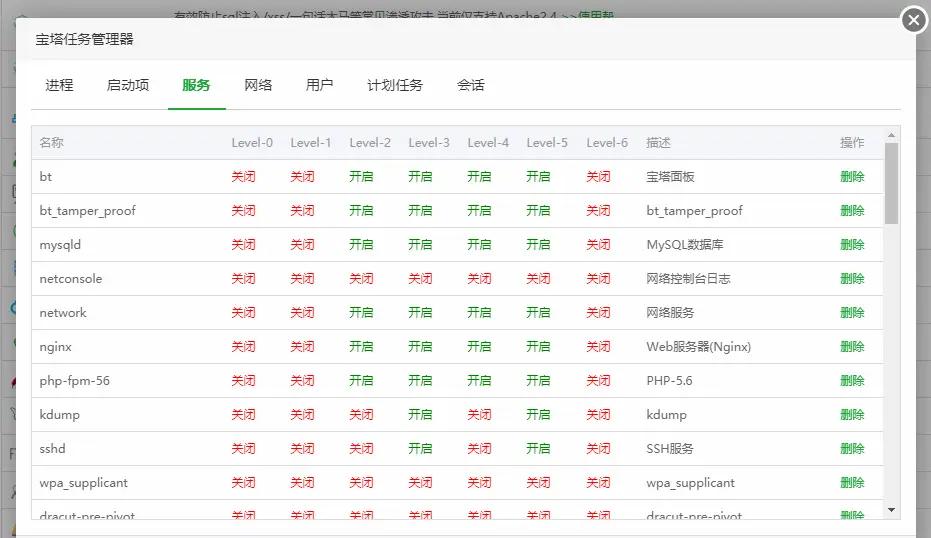The width and height of the screenshot is (931, 538).
Task: Click the scrollbar up arrow
Action: 891,135
